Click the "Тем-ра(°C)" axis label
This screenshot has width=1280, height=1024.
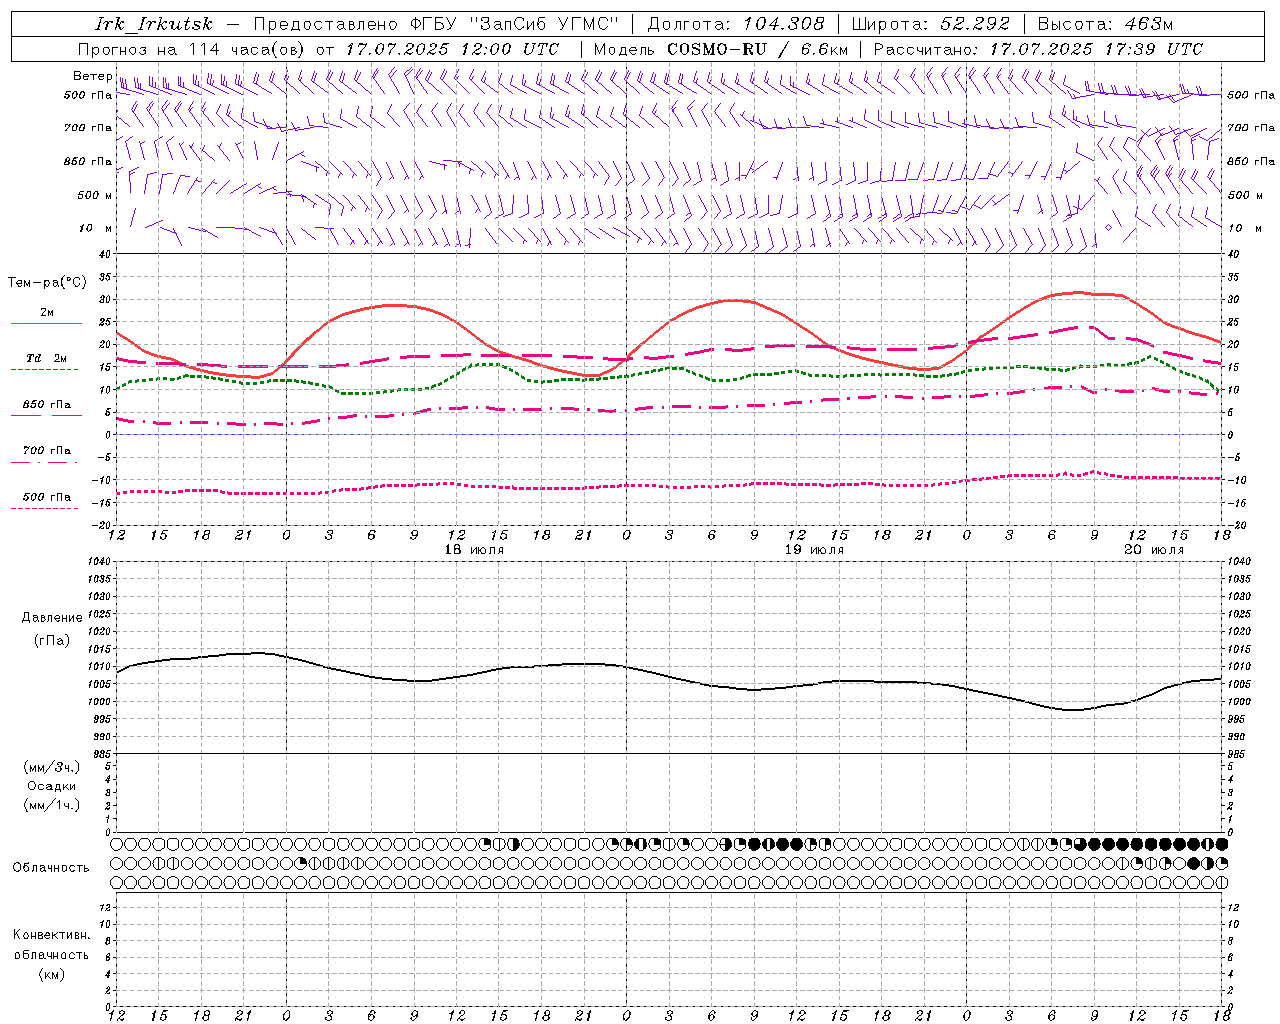[47, 283]
